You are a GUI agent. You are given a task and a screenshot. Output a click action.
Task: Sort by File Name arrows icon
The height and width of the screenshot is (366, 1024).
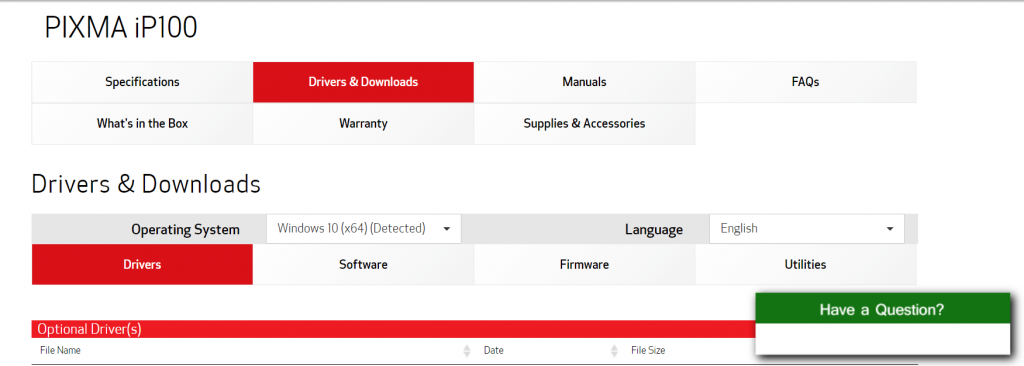[x=466, y=351]
